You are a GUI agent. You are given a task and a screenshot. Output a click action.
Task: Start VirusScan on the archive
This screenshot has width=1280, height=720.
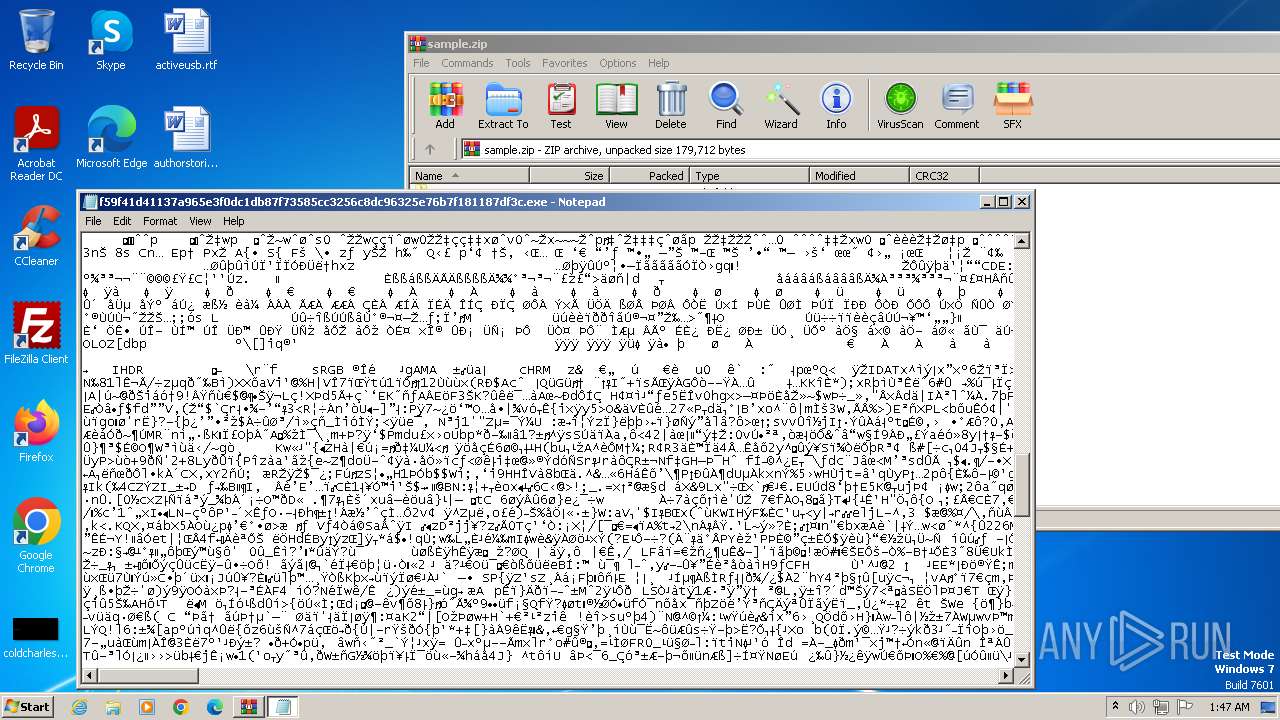pyautogui.click(x=900, y=106)
